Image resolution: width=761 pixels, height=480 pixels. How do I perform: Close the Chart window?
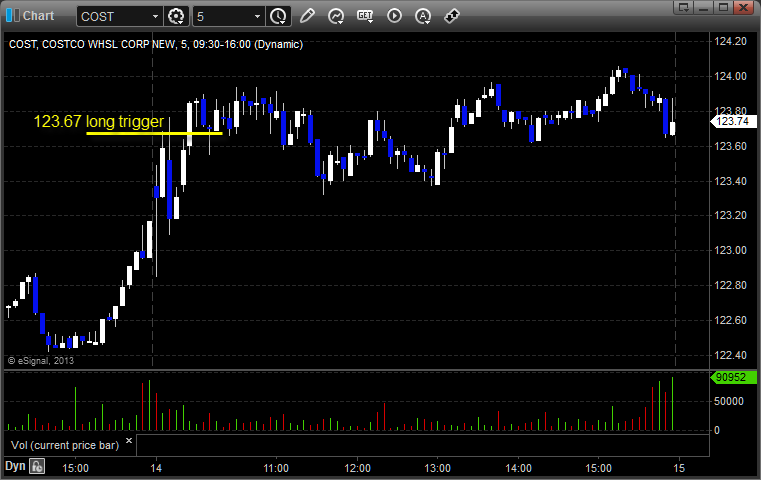pos(743,7)
